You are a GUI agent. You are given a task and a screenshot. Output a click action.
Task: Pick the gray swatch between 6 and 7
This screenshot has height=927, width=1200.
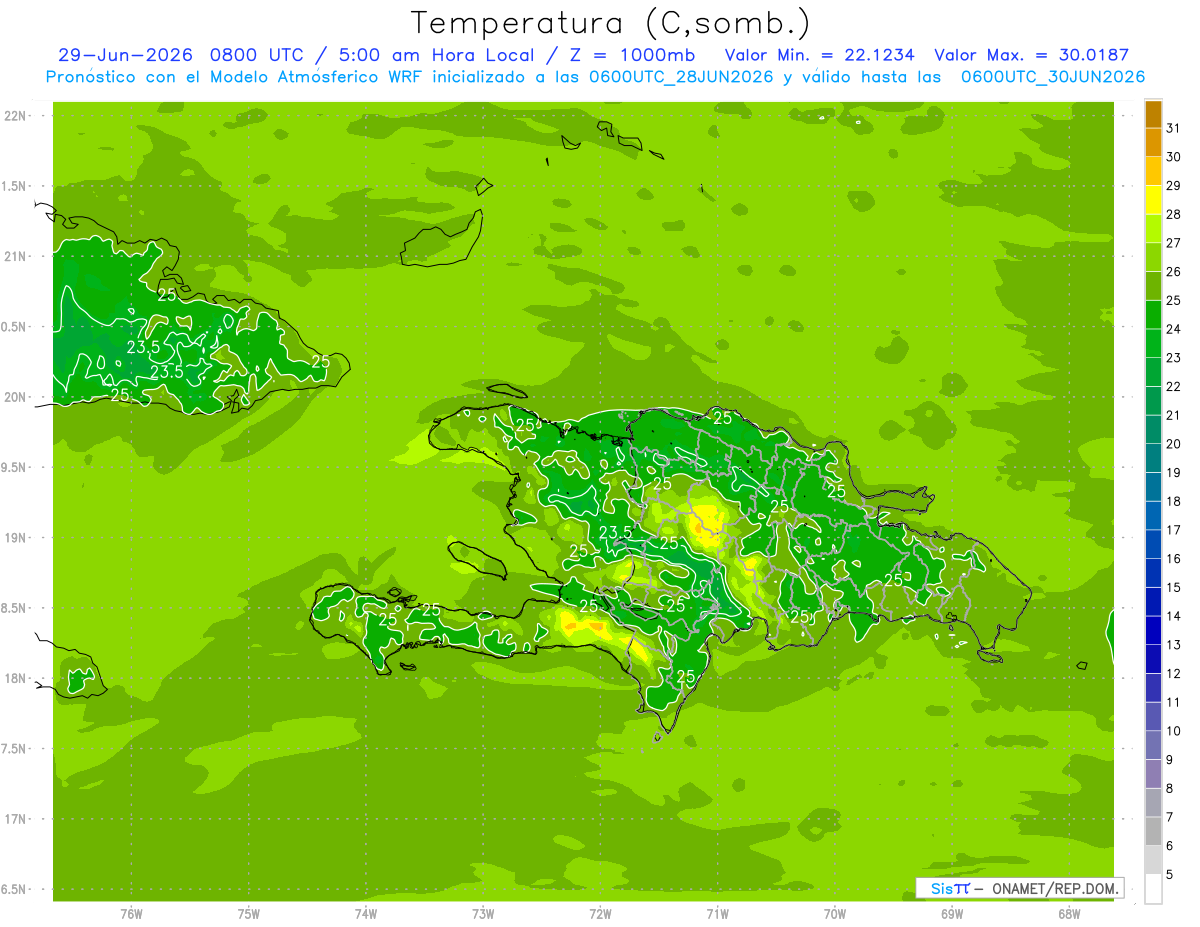coord(1153,832)
